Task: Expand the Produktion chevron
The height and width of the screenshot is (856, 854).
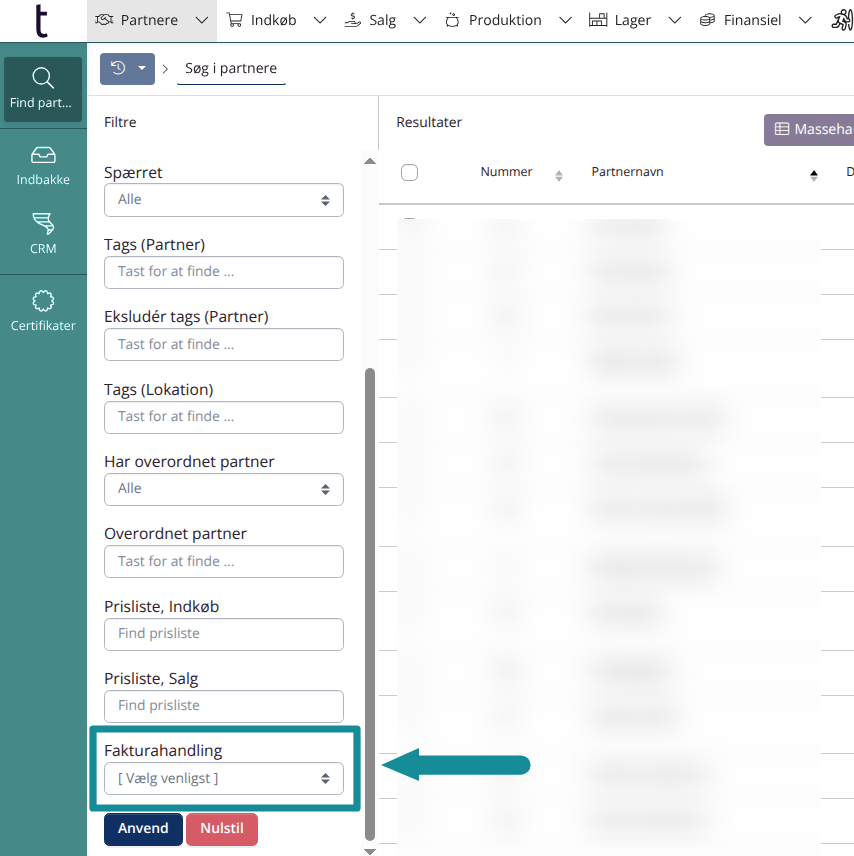Action: click(x=565, y=20)
